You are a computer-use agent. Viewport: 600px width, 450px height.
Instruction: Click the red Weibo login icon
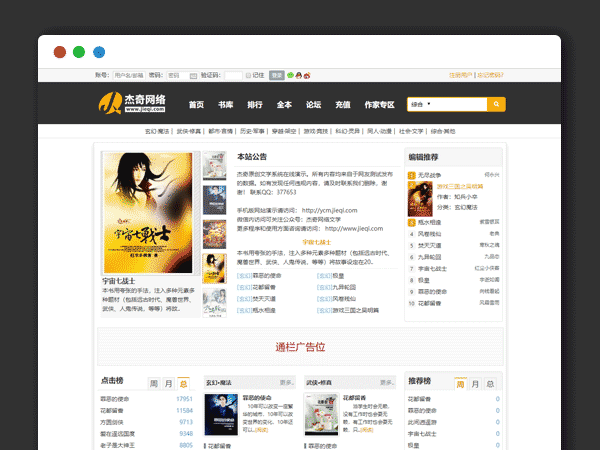[x=305, y=75]
